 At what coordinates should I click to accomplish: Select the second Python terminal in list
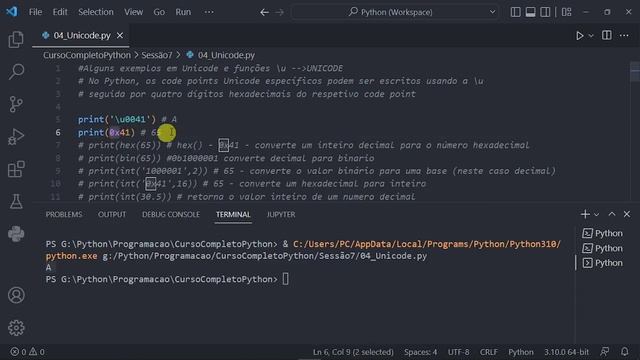[x=602, y=248]
